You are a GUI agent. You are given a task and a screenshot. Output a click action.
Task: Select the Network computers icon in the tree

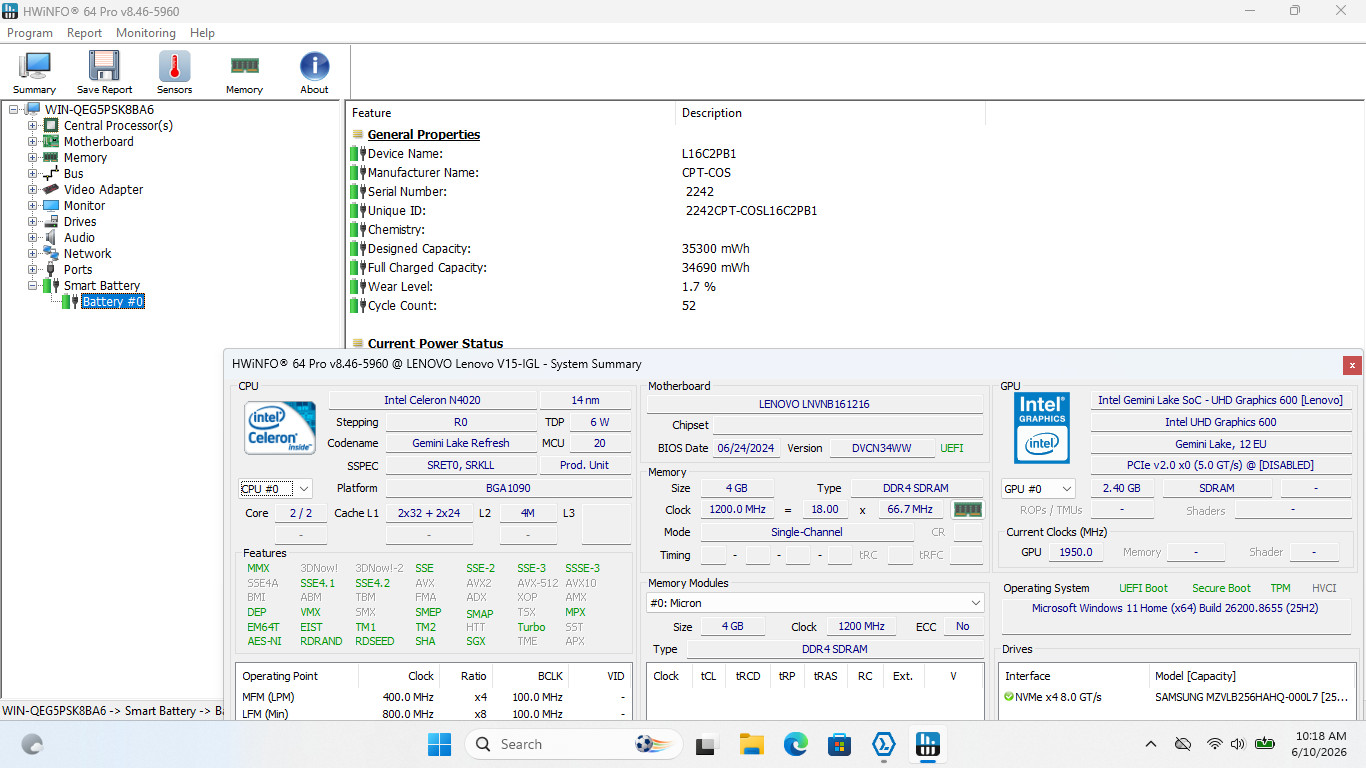[x=50, y=254]
